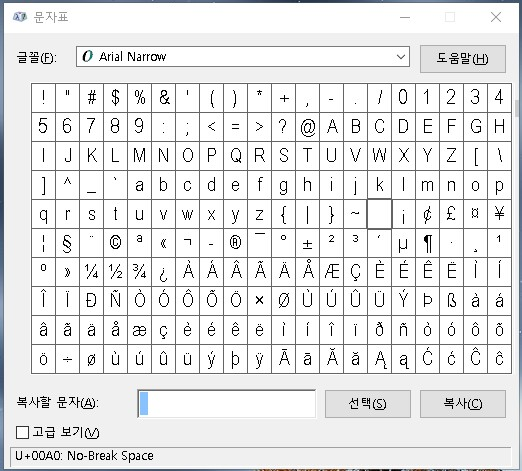Pick the section sign § character

[67, 243]
